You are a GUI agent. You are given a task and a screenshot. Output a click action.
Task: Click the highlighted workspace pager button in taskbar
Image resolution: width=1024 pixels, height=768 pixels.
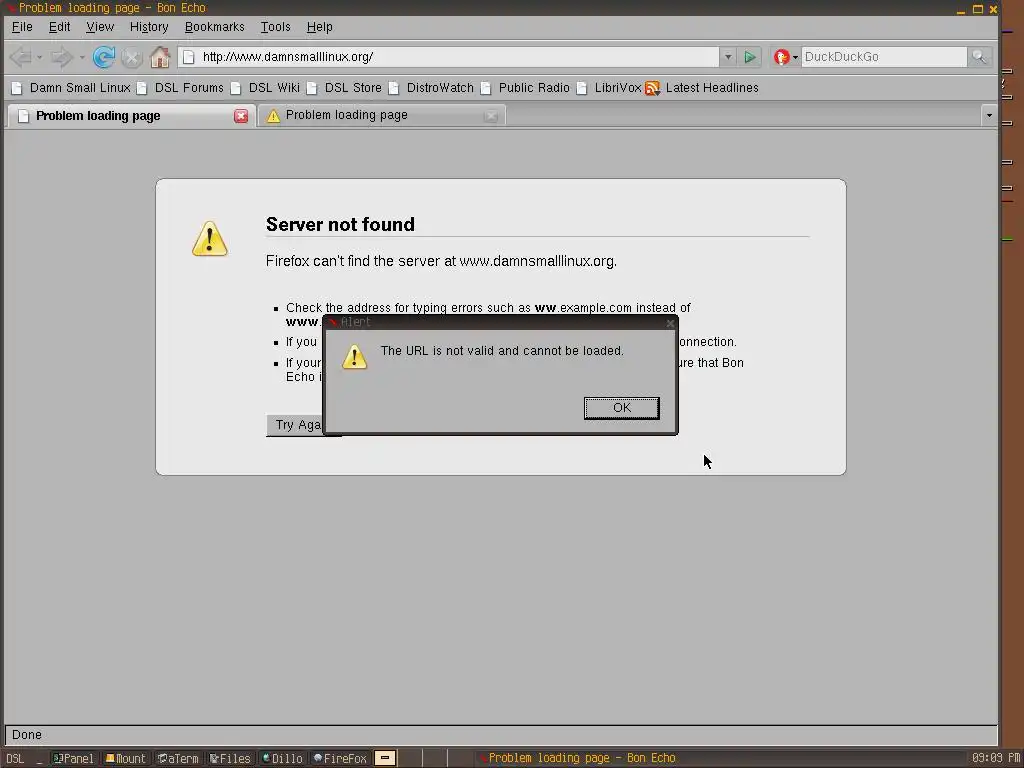pos(385,758)
